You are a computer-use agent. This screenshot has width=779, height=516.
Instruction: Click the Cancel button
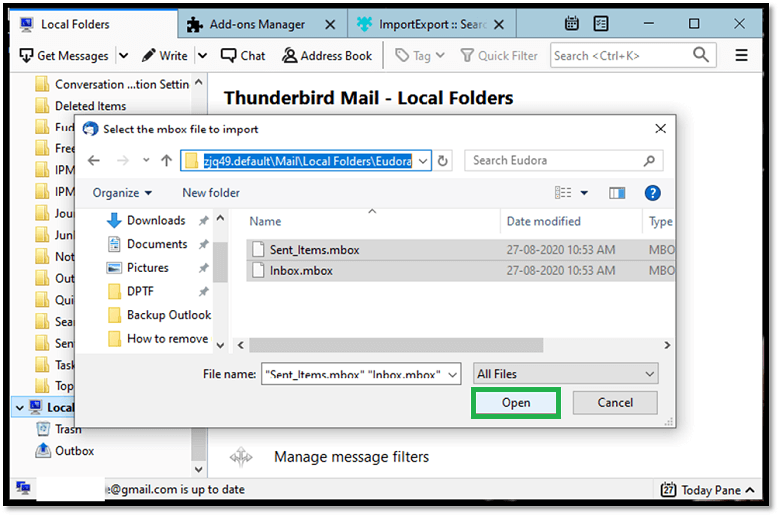point(615,403)
